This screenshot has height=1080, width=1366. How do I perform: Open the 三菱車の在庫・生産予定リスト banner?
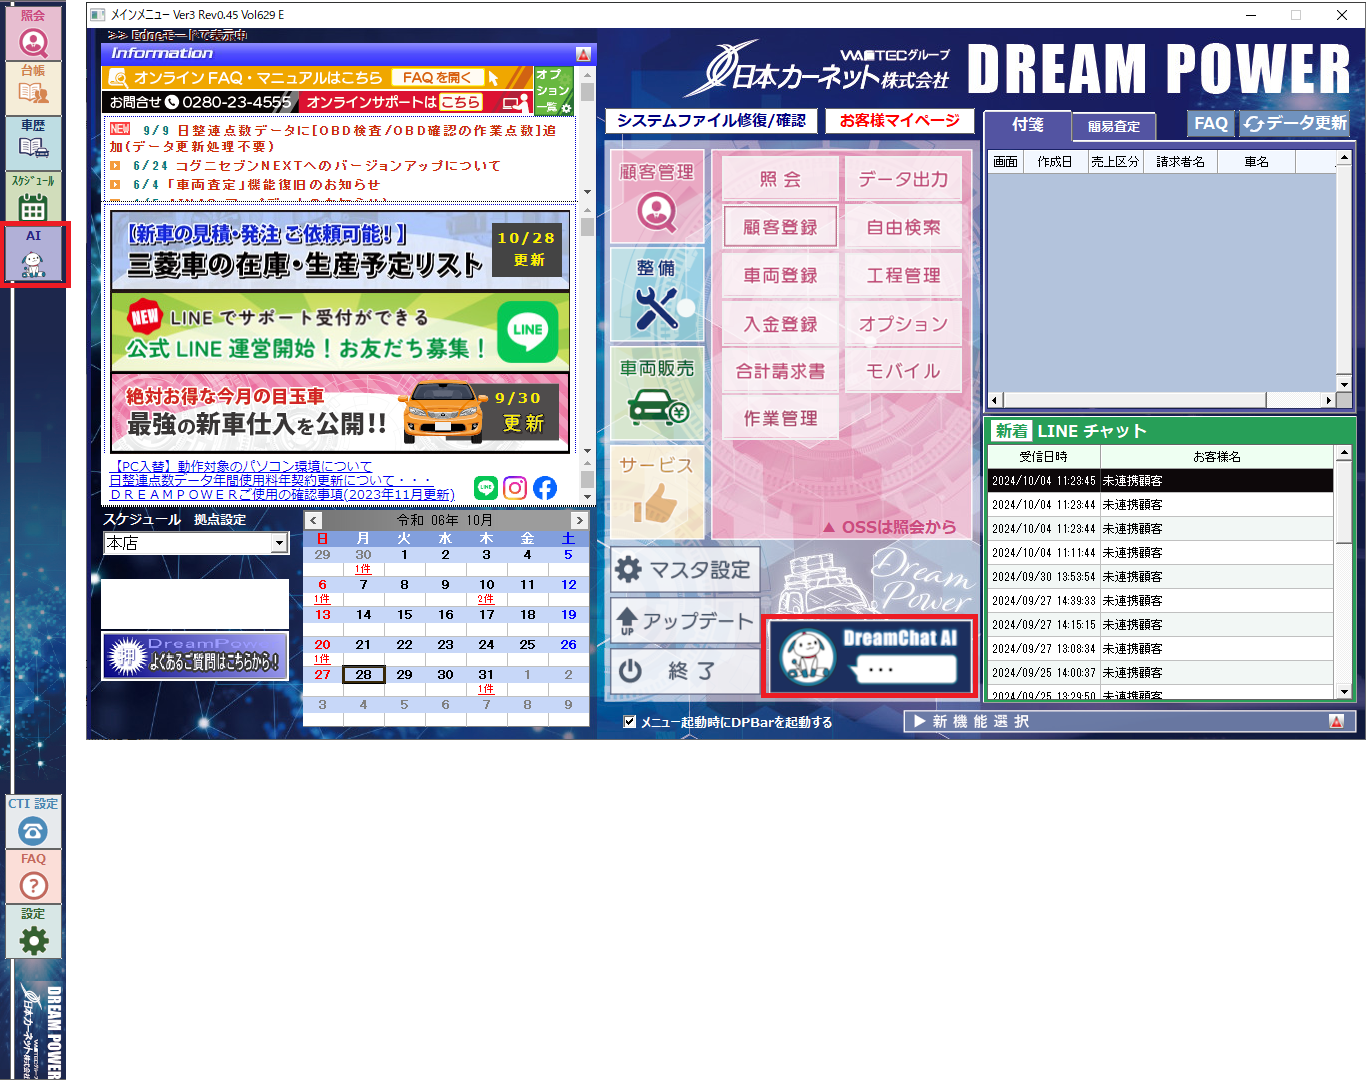coord(340,250)
